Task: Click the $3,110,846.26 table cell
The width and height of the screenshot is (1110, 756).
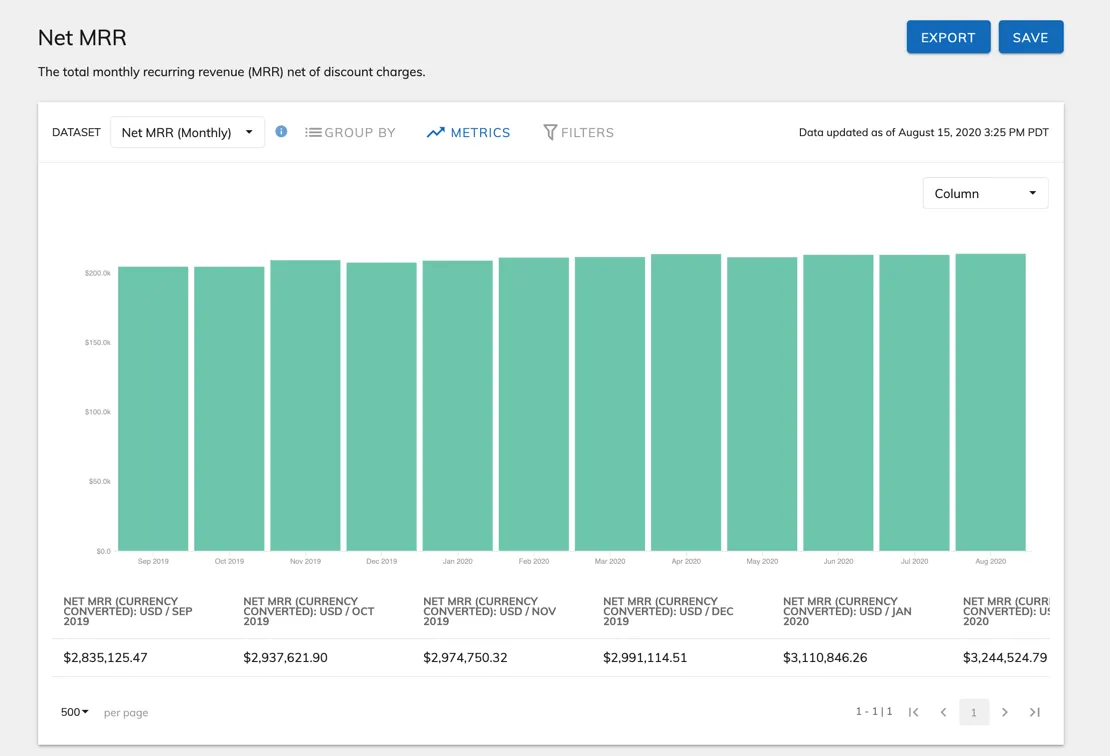Action: point(825,658)
